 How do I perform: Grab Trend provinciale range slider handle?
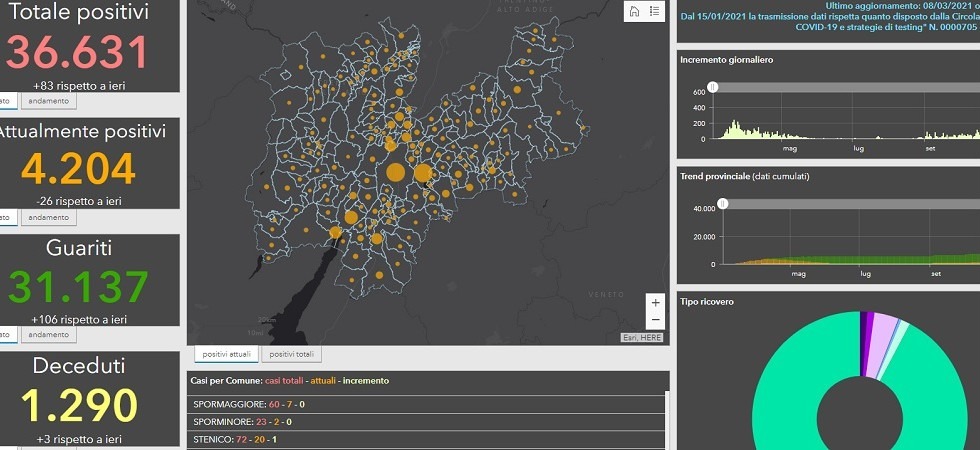[x=722, y=204]
